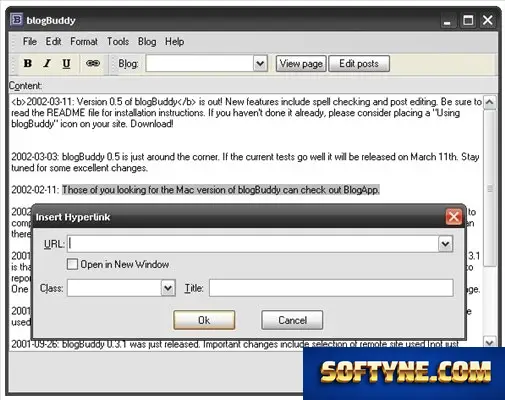The height and width of the screenshot is (400, 505).
Task: Open the Tools menu
Action: pos(118,42)
